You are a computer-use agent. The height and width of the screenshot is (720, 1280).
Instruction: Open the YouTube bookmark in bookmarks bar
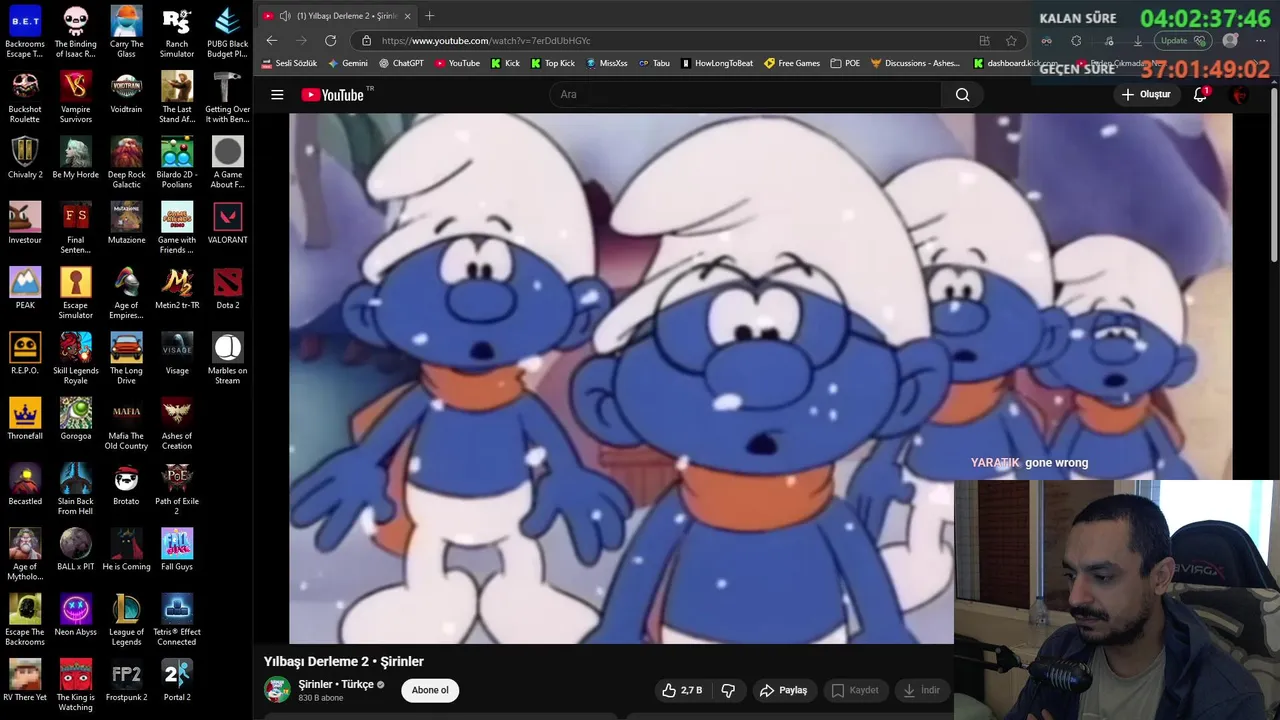457,63
